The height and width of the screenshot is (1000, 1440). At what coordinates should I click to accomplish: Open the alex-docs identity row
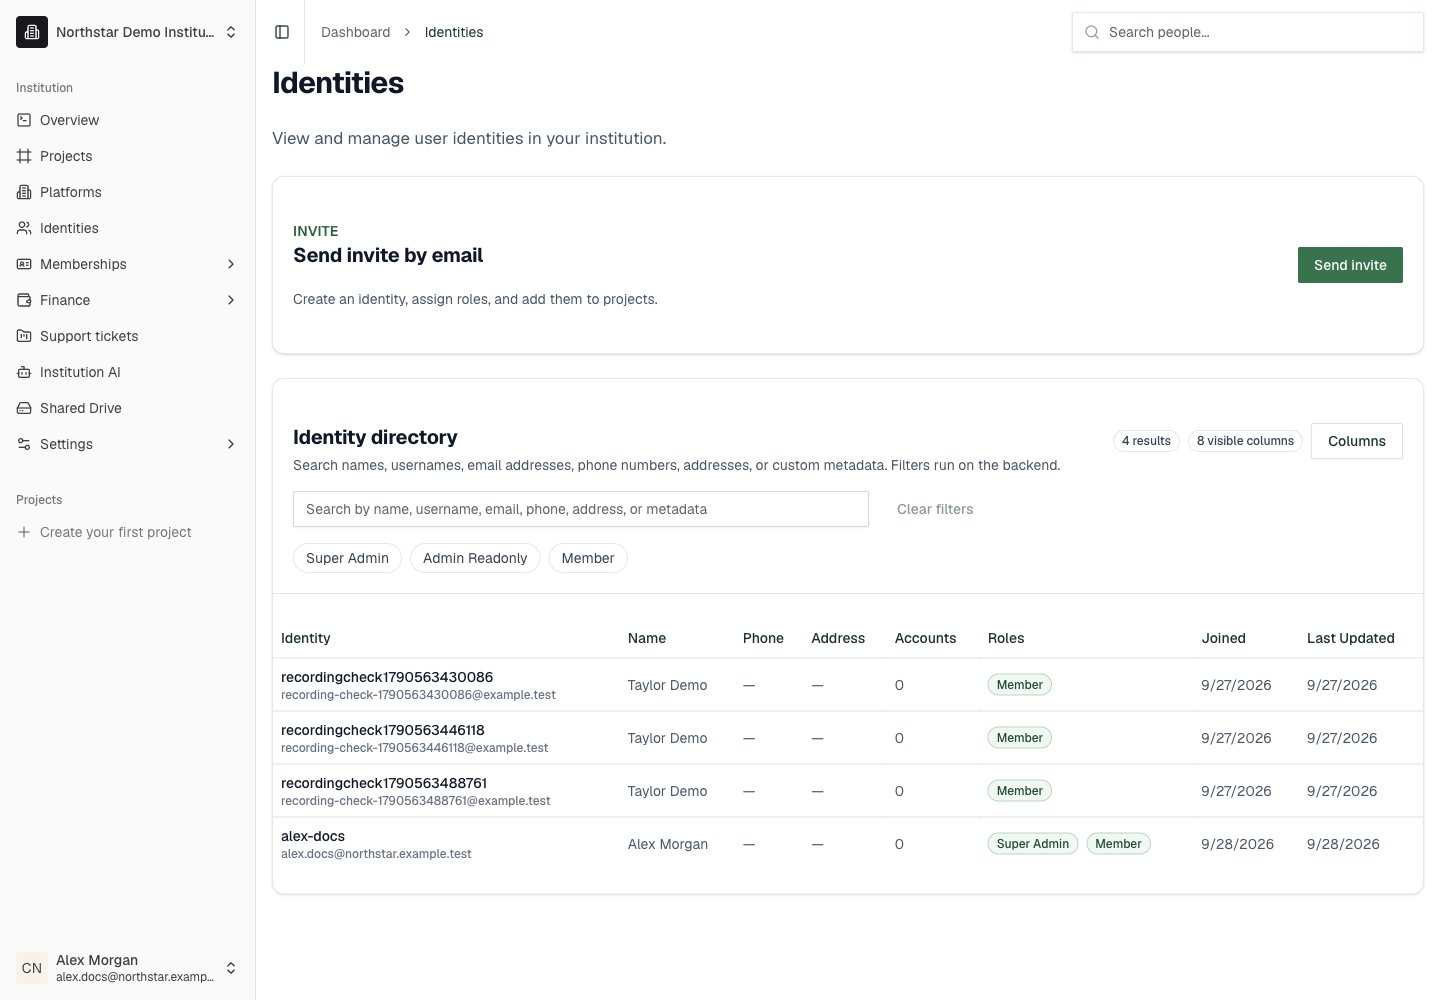click(x=848, y=844)
